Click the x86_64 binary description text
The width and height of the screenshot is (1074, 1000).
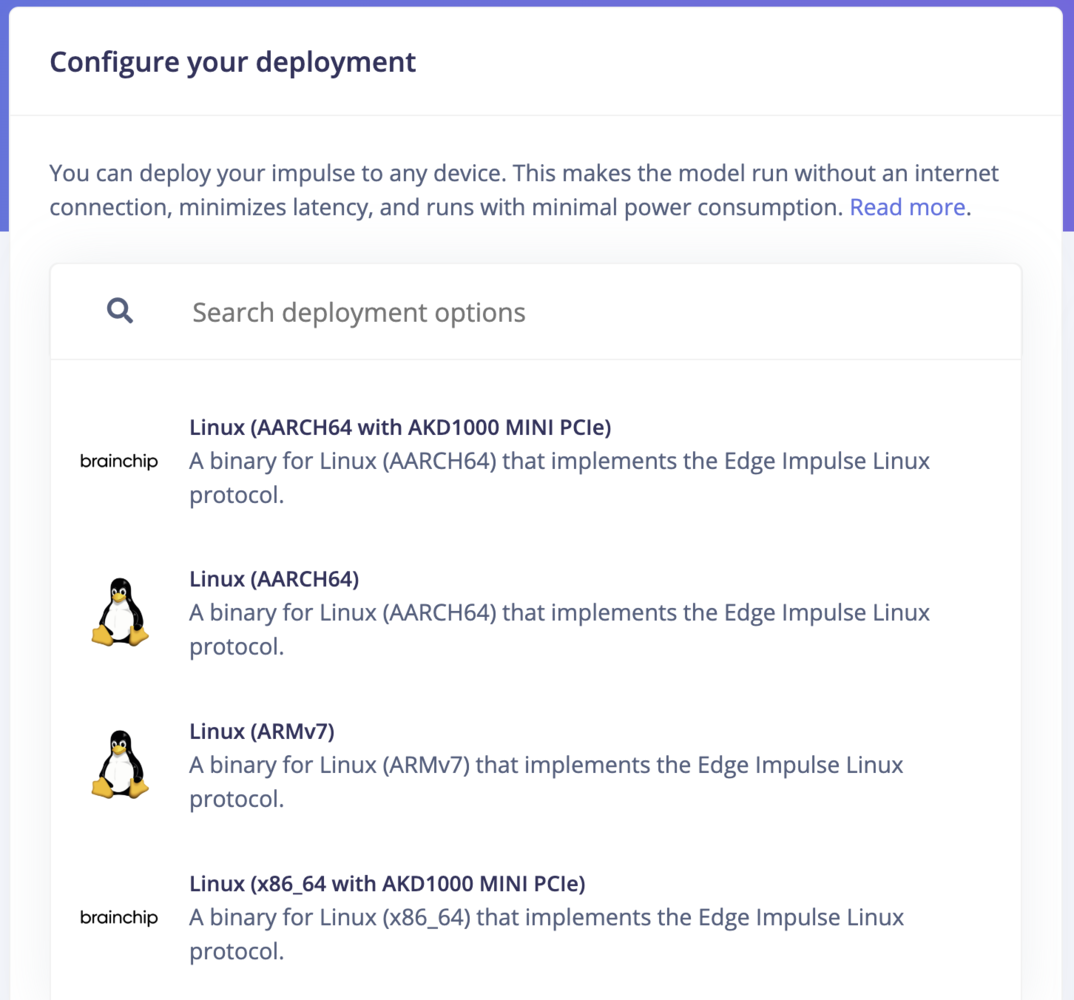pos(547,934)
